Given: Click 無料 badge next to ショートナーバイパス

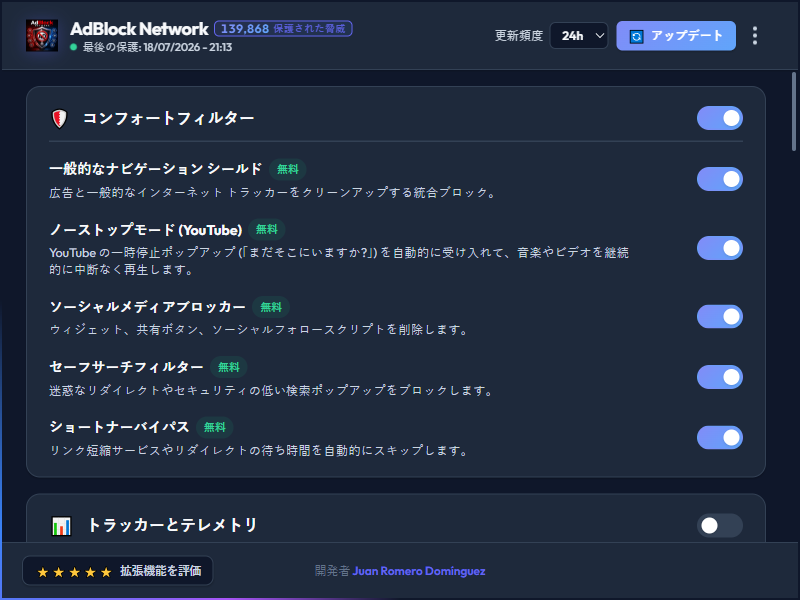Looking at the screenshot, I should (x=214, y=428).
